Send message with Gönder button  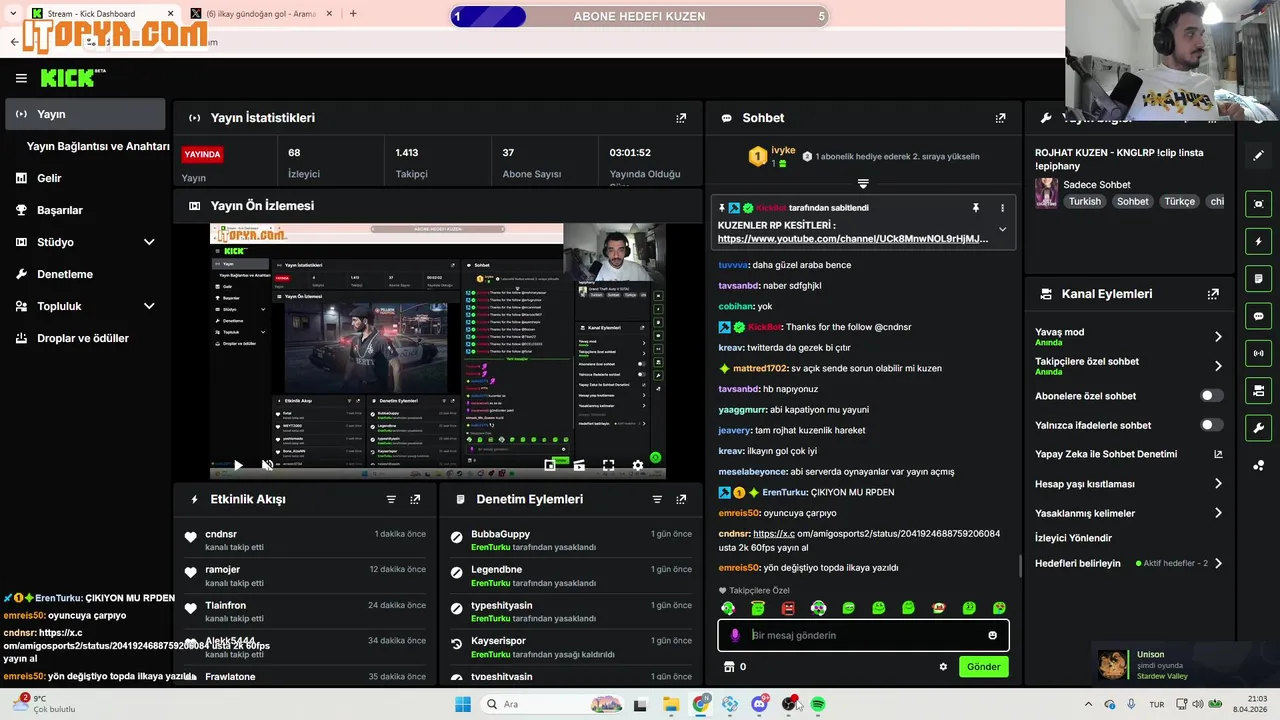[x=983, y=667]
